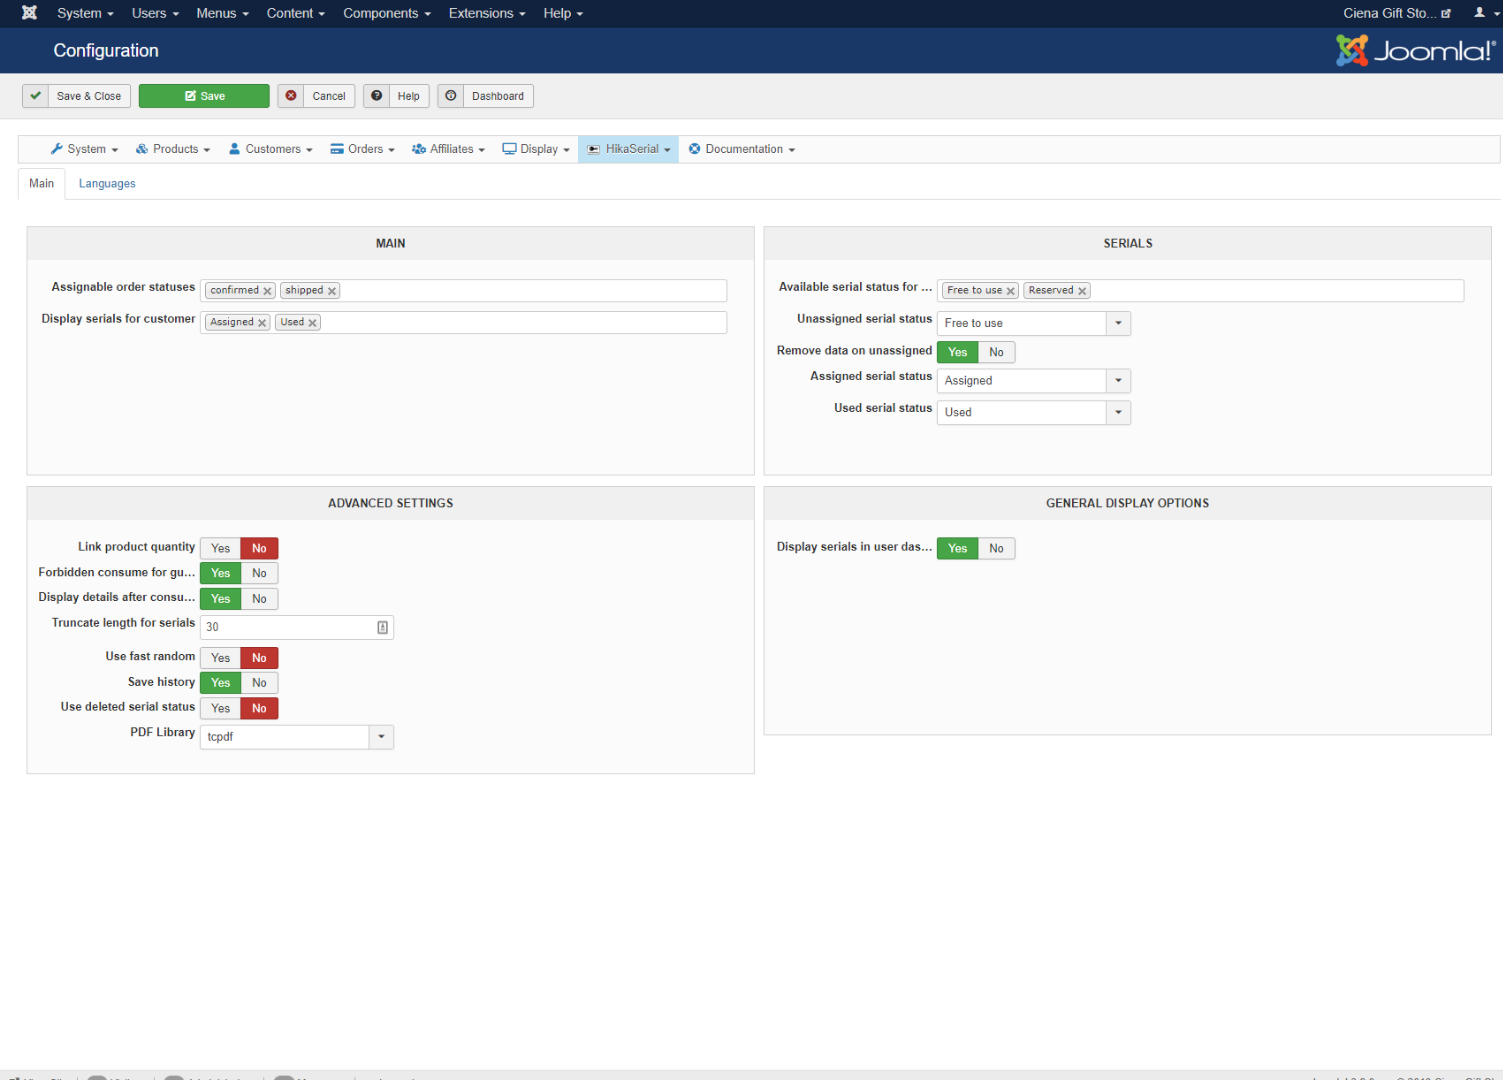Remove the 'Assigned' display serials tag
Viewport: 1503px width, 1080px height.
[x=262, y=323]
